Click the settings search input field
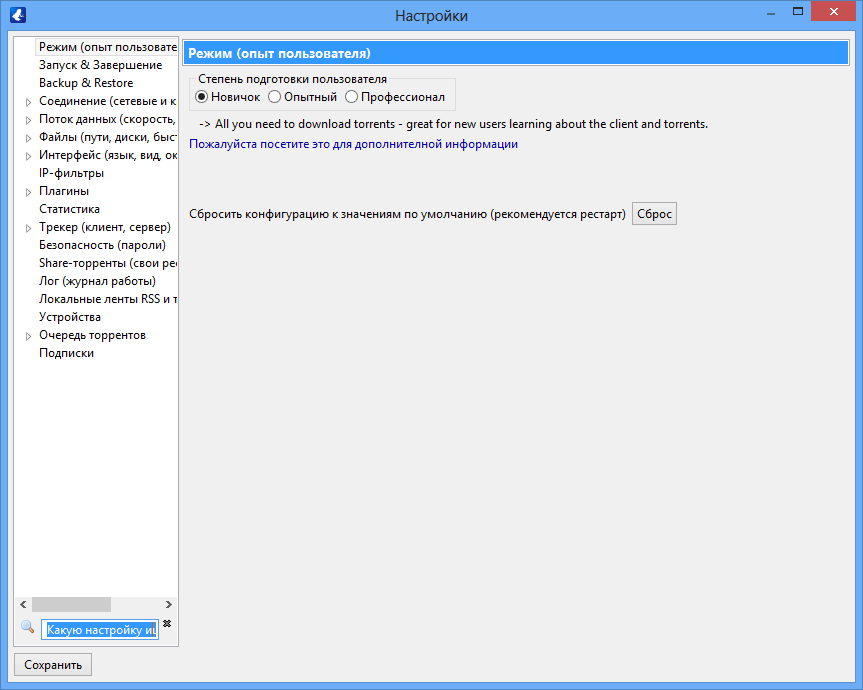The width and height of the screenshot is (863, 690). [x=100, y=629]
